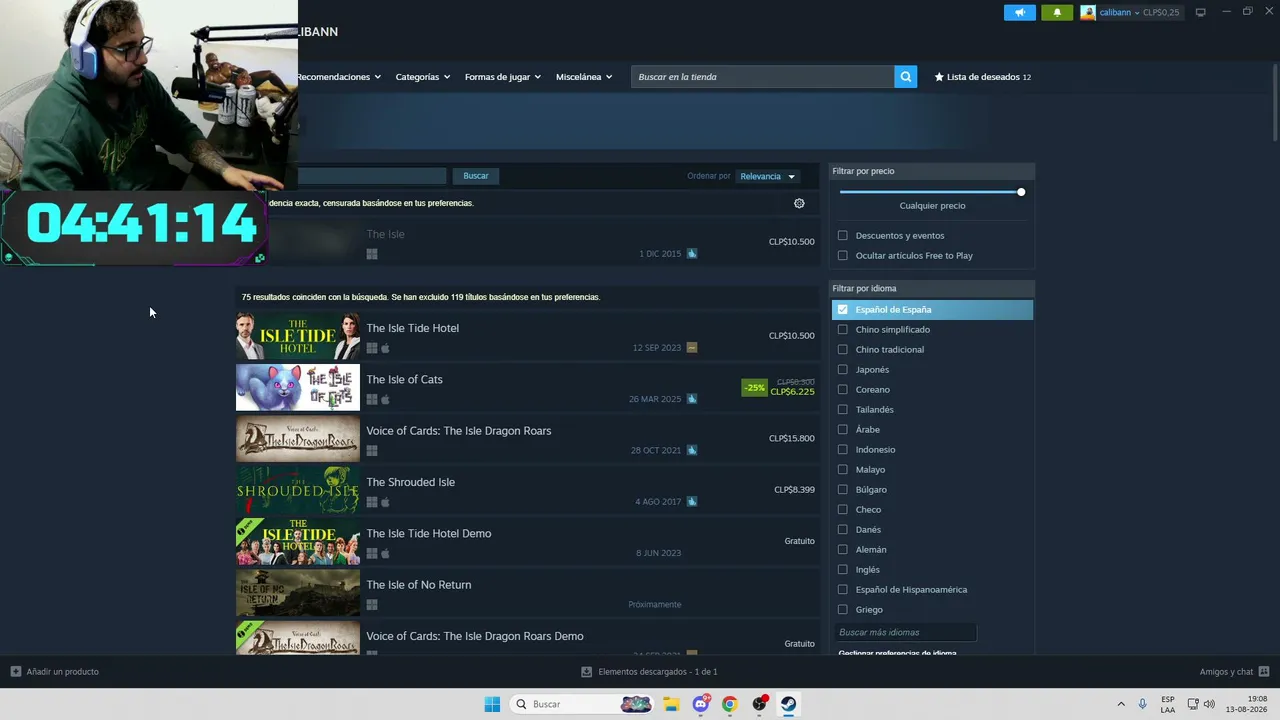This screenshot has height=720, width=1280.
Task: Check the Inglés language box
Action: point(843,570)
